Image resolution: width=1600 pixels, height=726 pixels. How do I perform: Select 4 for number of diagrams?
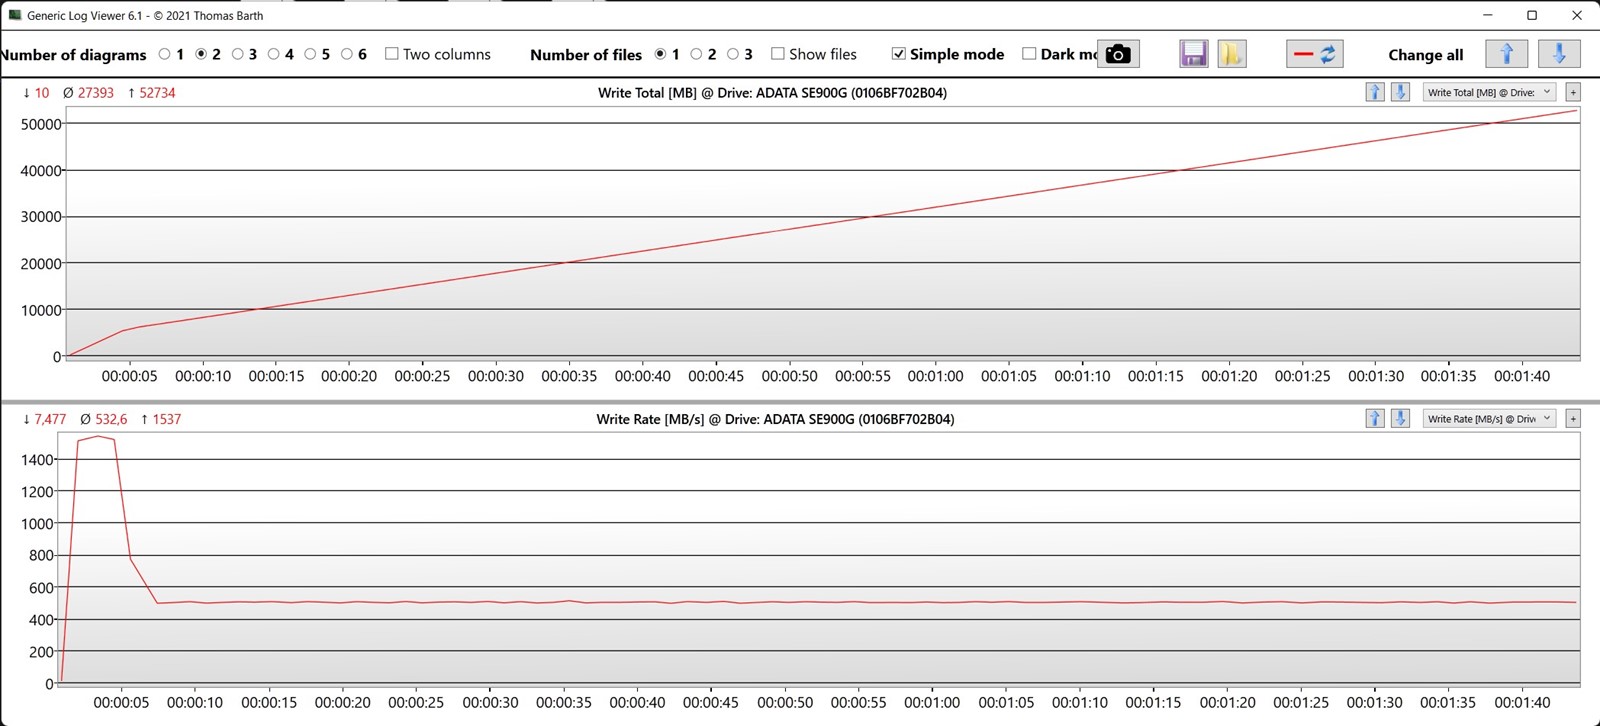click(274, 54)
